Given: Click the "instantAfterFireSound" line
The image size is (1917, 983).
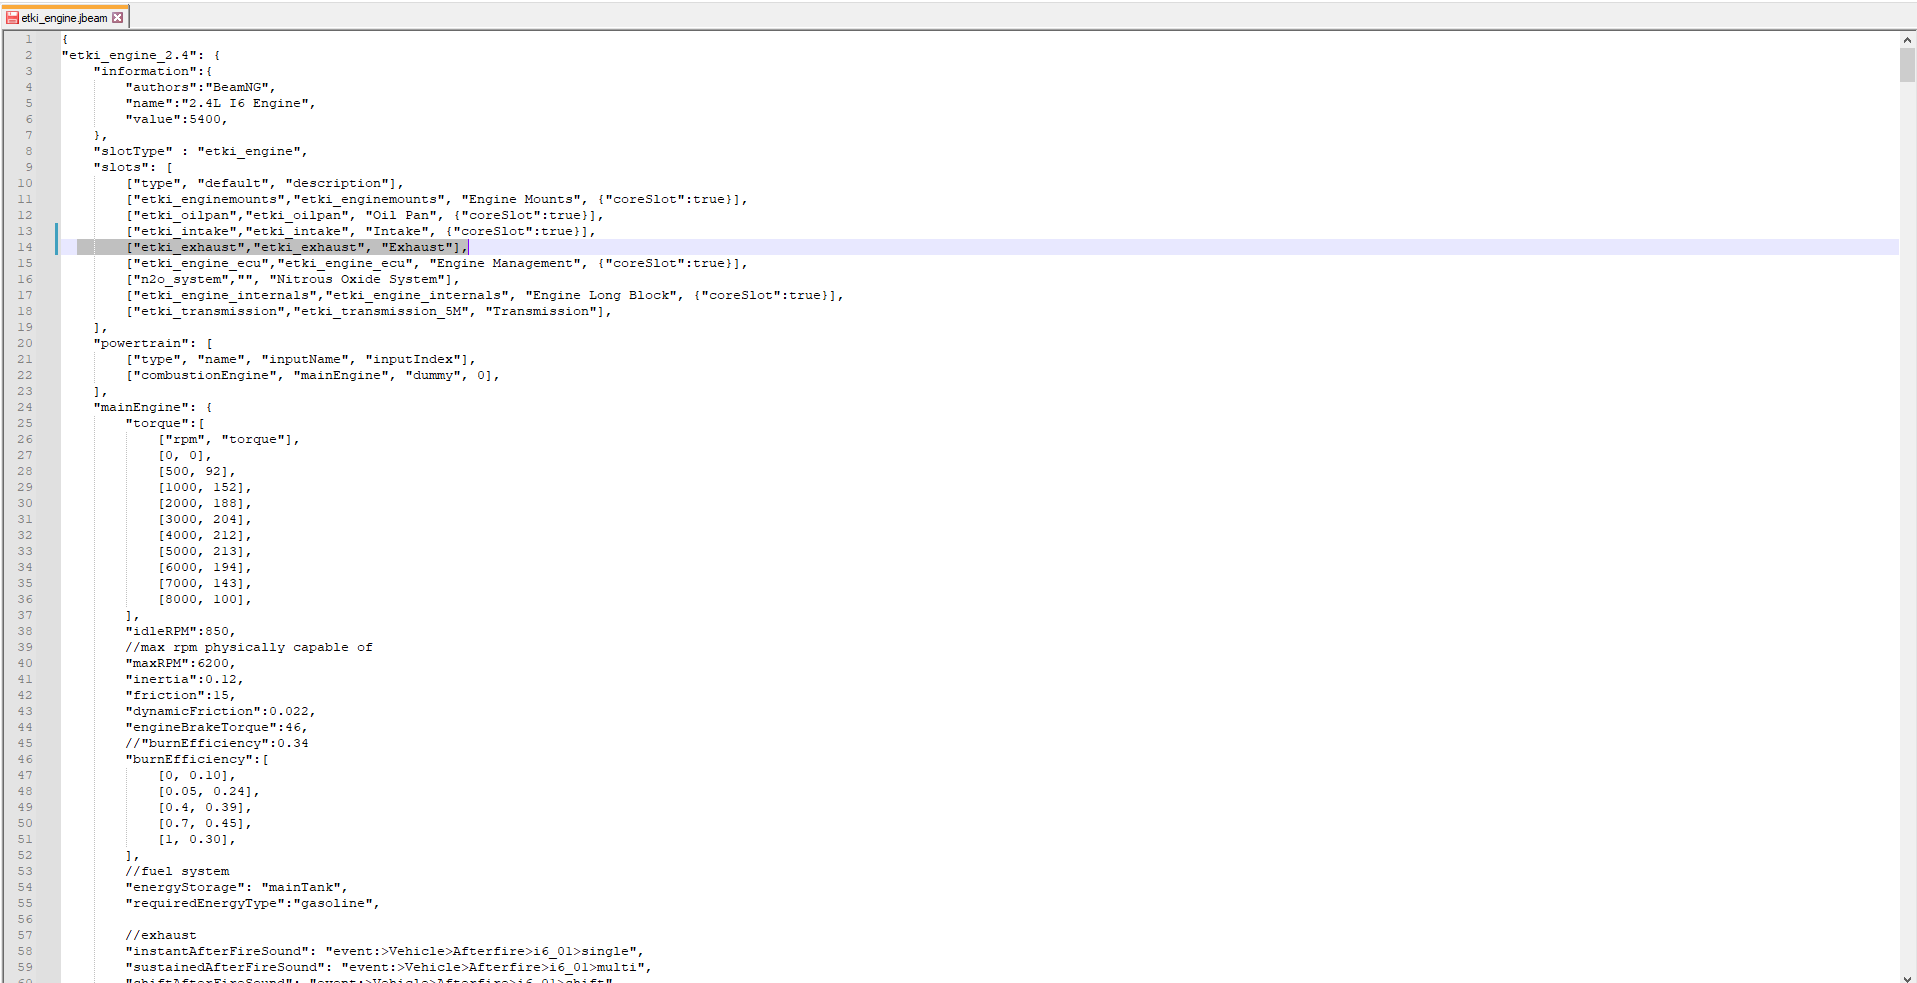Looking at the screenshot, I should click(x=385, y=951).
